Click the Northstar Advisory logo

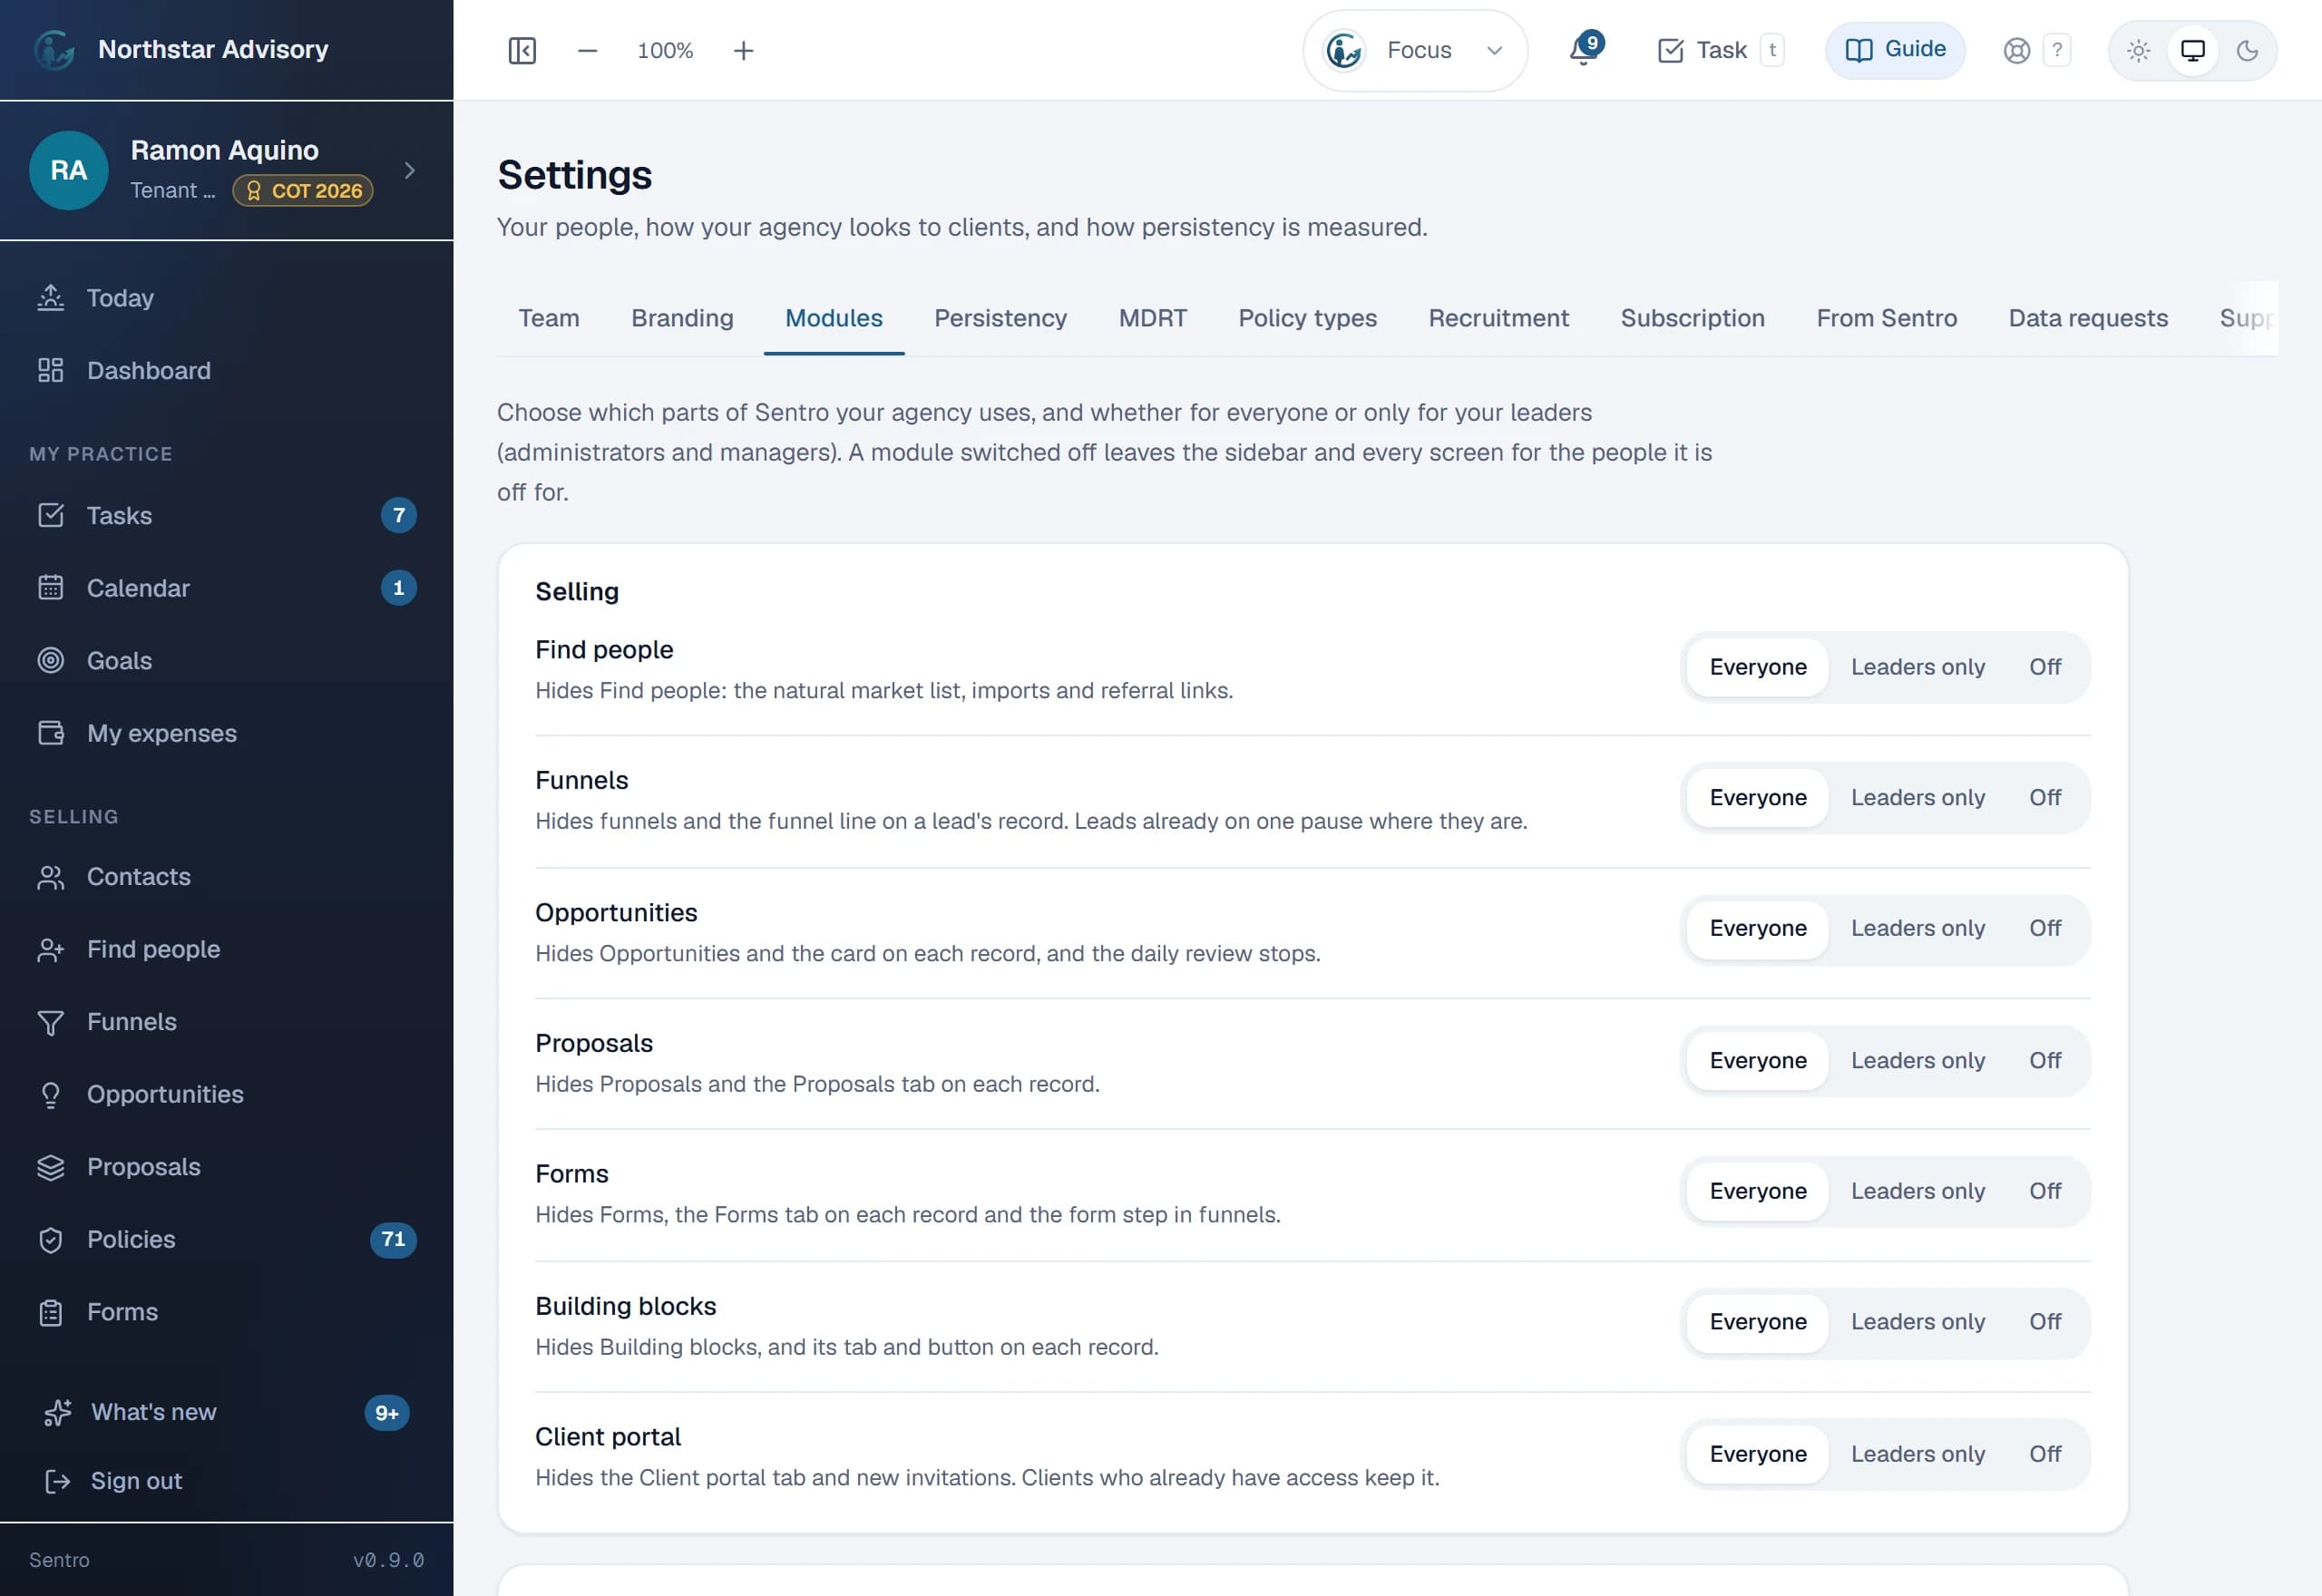[x=55, y=49]
